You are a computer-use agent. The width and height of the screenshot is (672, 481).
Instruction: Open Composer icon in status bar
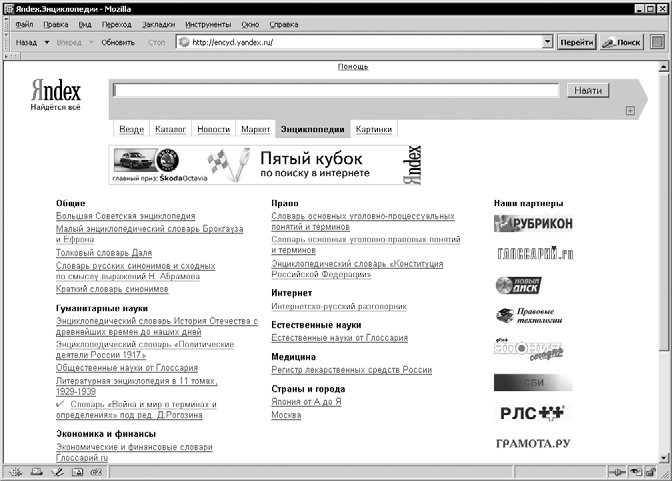pos(57,472)
